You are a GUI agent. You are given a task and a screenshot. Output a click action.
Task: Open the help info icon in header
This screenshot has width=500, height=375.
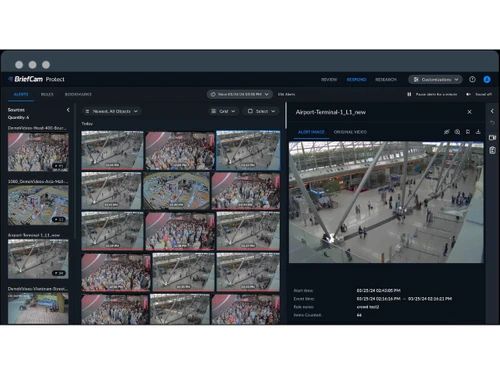[x=472, y=79]
